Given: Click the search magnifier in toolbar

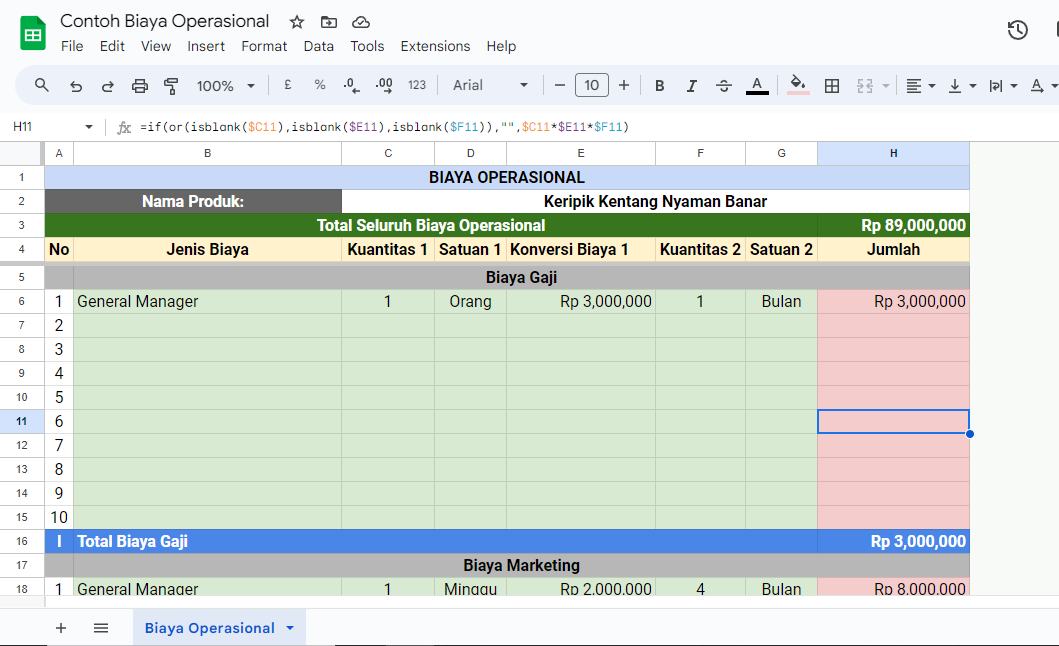Looking at the screenshot, I should tap(42, 85).
